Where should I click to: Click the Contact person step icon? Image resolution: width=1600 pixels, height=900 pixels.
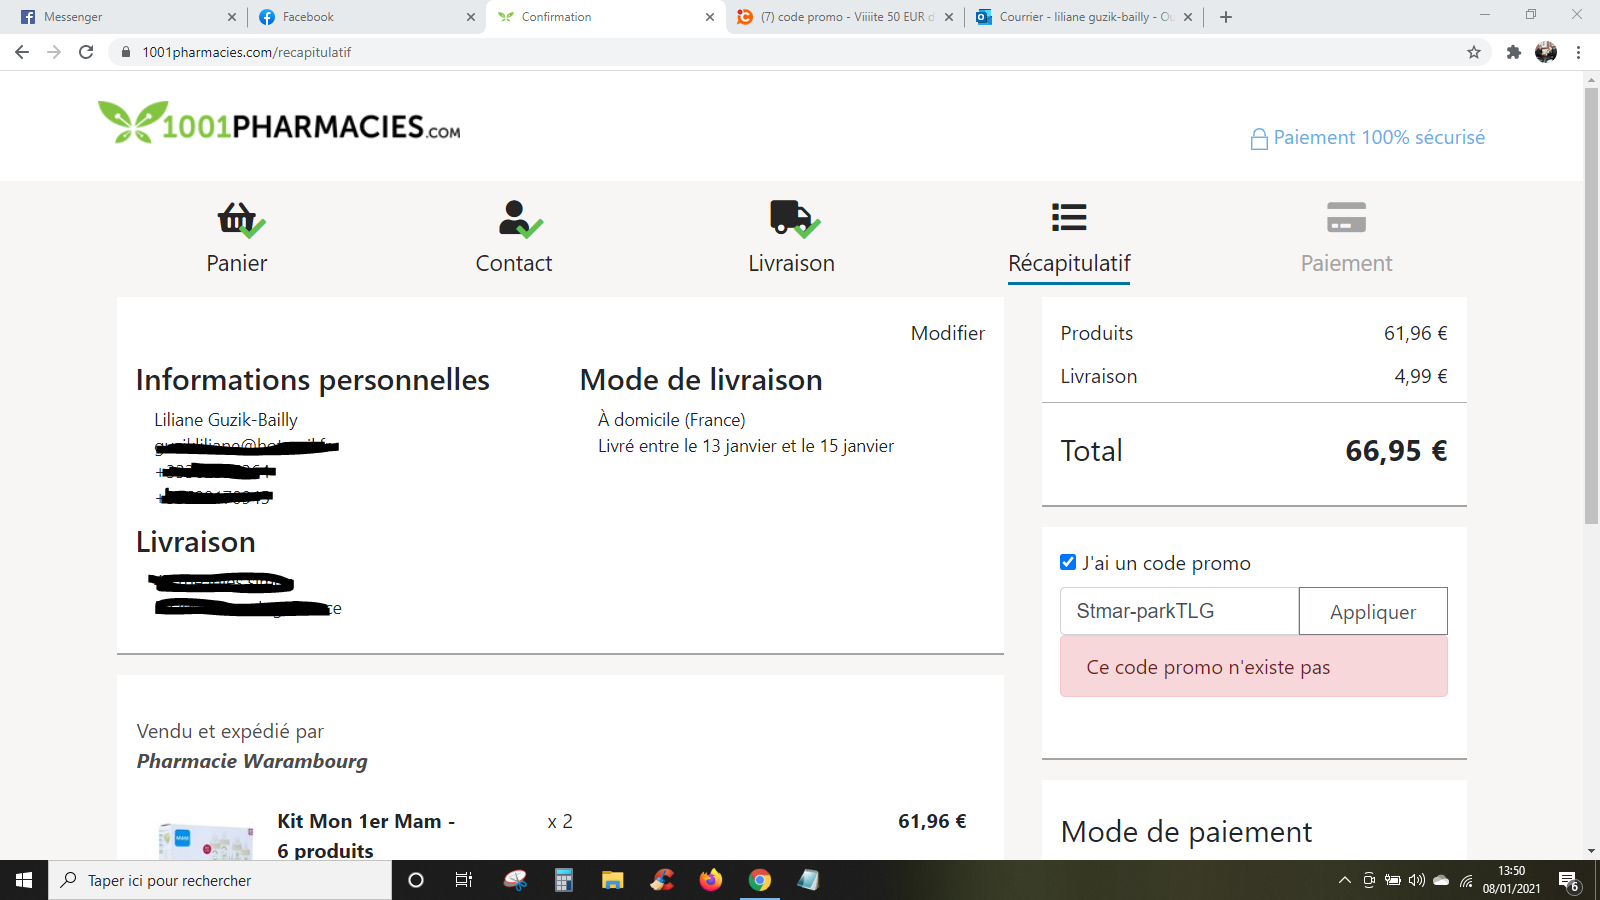516,218
